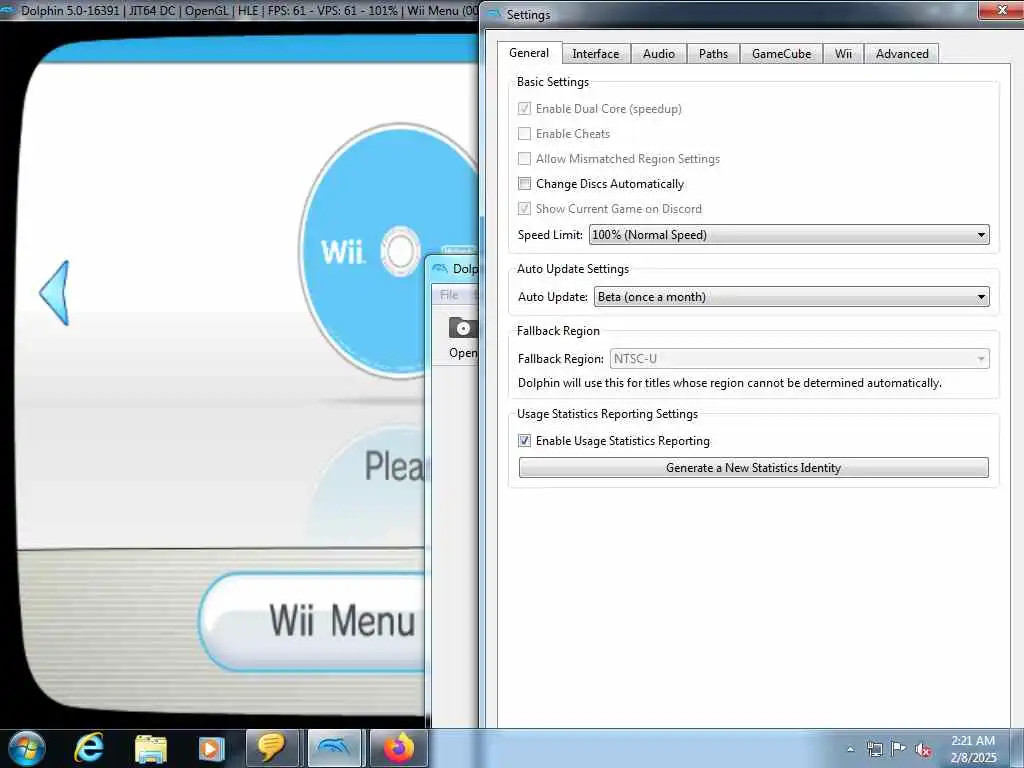Click the Wii Menu button in the emulator
The height and width of the screenshot is (768, 1024).
point(313,620)
